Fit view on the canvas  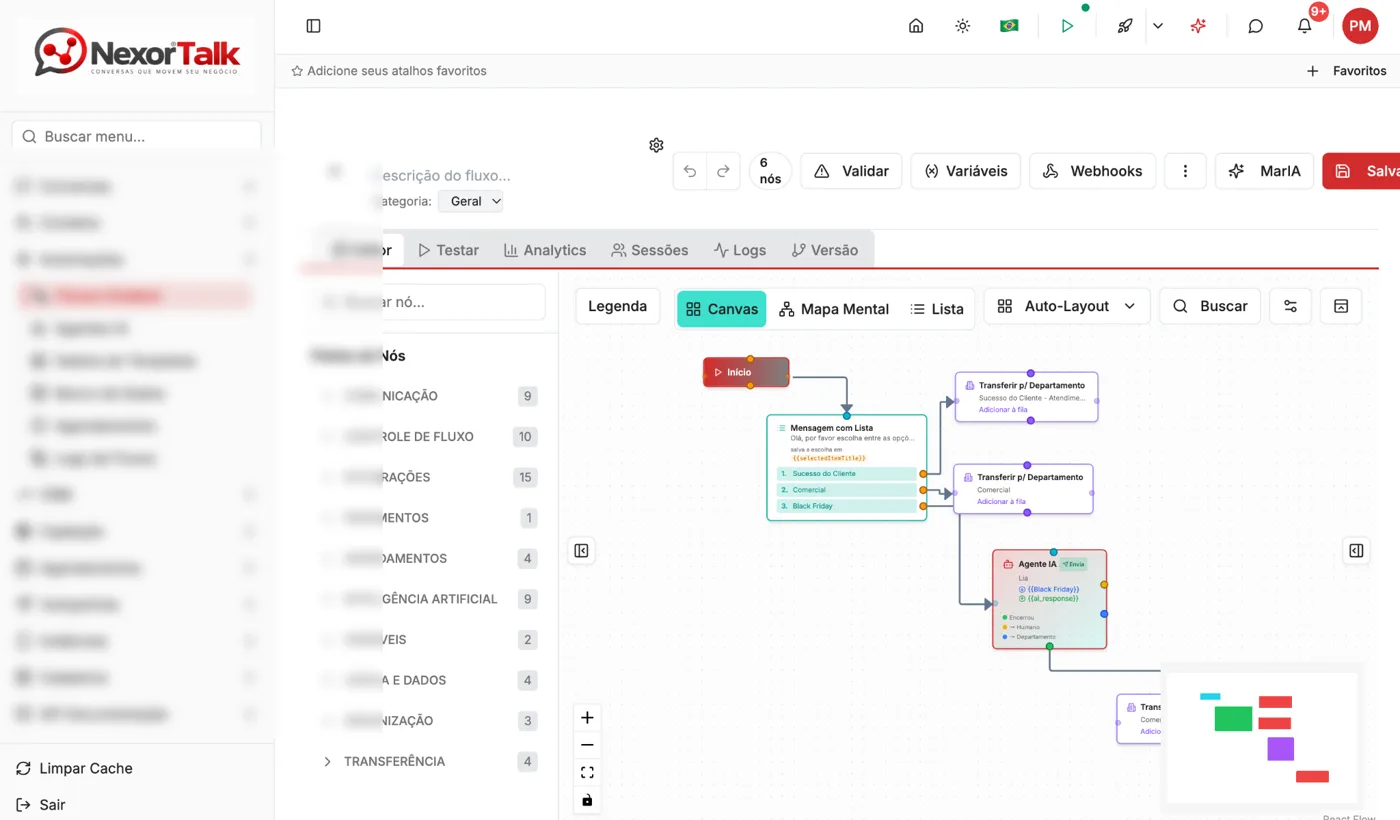point(587,772)
